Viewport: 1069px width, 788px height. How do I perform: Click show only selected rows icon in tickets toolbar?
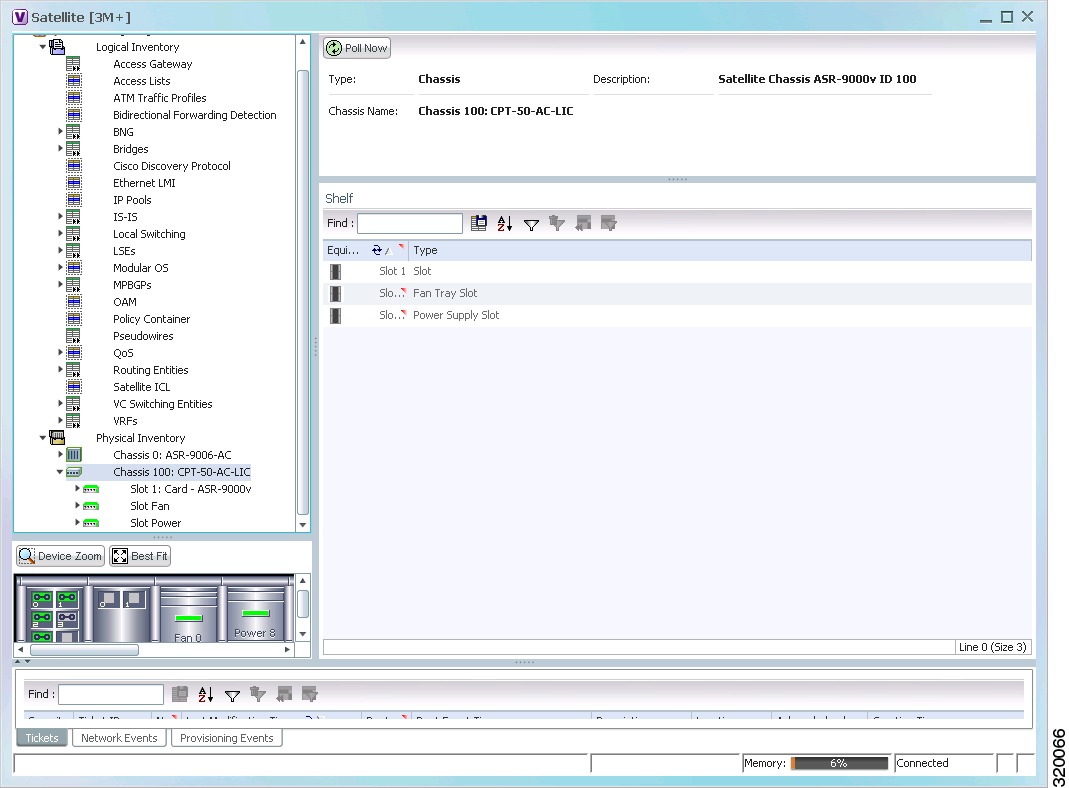[310, 694]
